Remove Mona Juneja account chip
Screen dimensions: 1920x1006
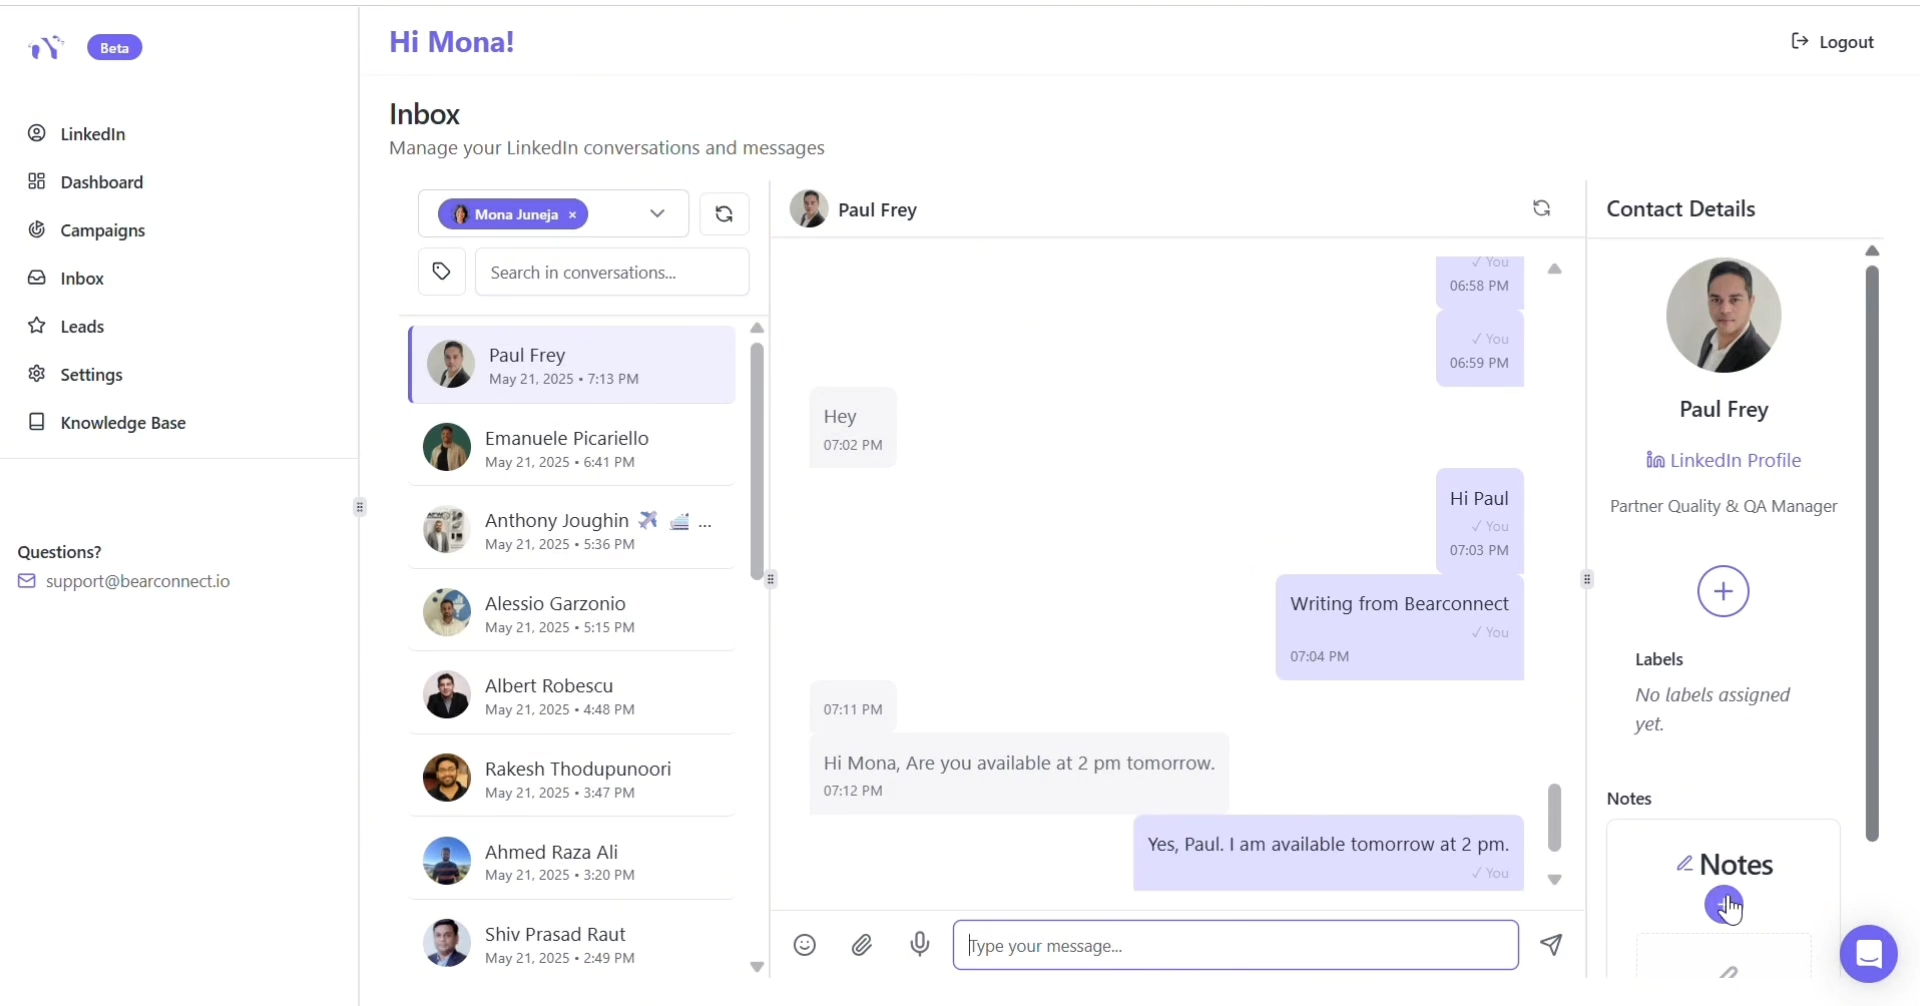click(573, 215)
